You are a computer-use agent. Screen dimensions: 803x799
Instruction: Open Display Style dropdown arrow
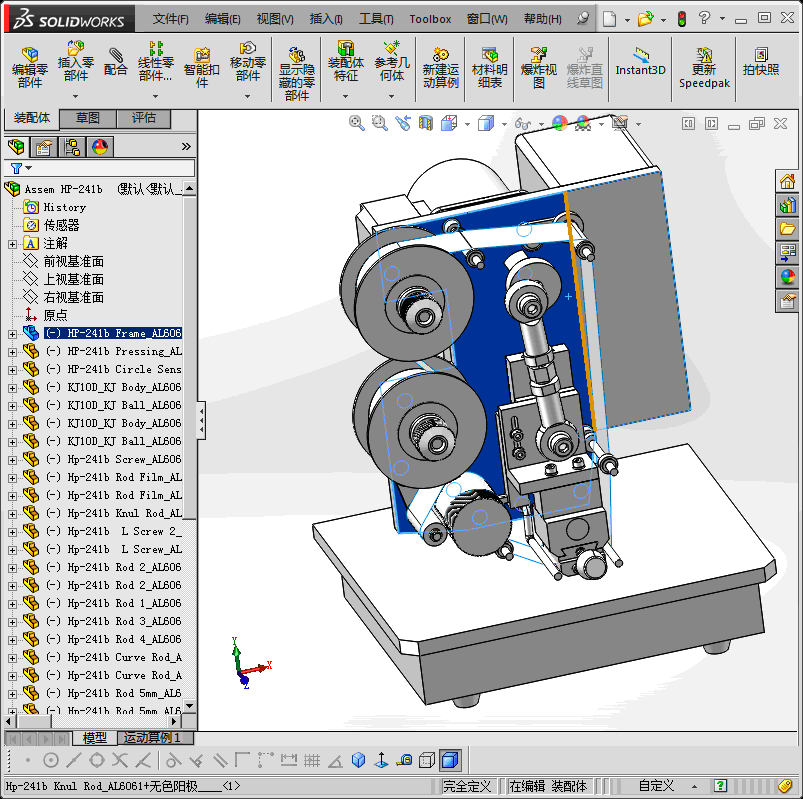504,124
